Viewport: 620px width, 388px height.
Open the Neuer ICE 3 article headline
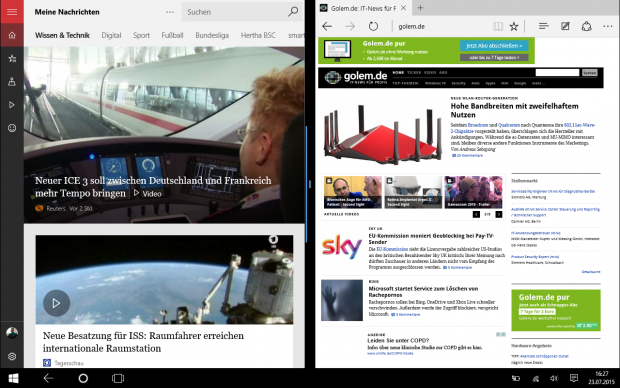tap(153, 187)
